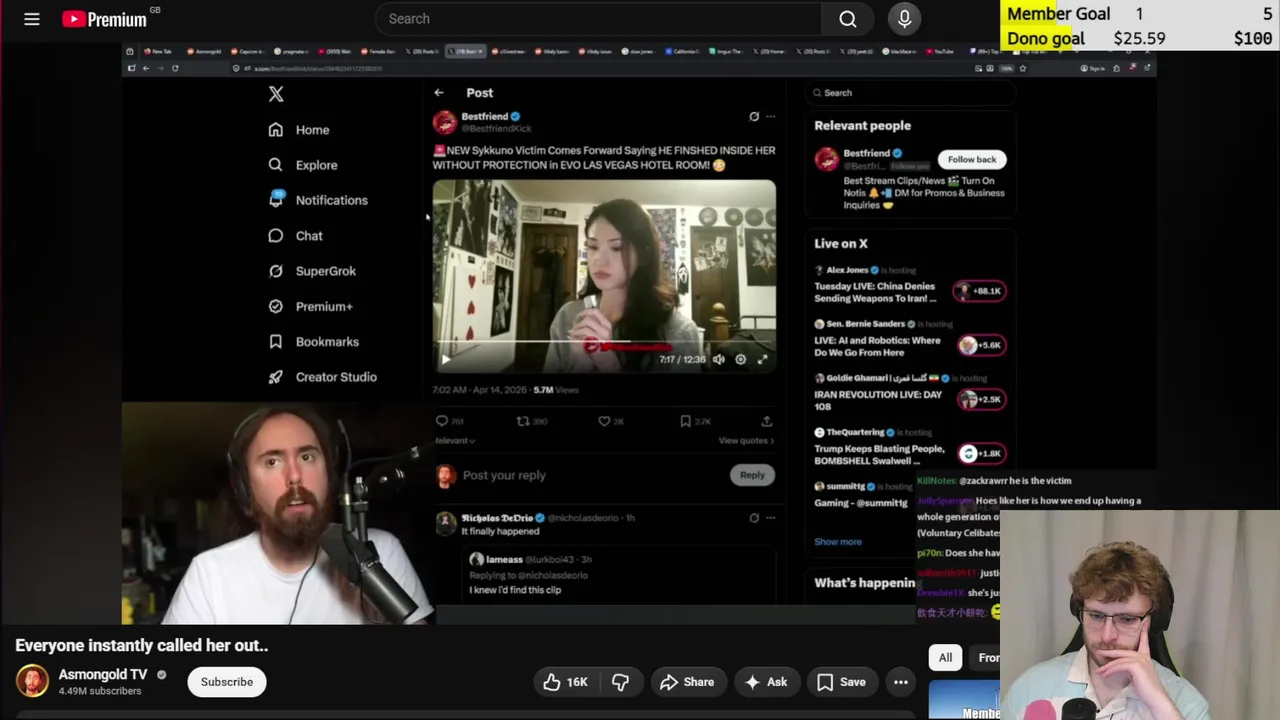Viewport: 1280px width, 720px height.
Task: Toggle fullscreen on embedded tweet video
Action: click(x=762, y=359)
